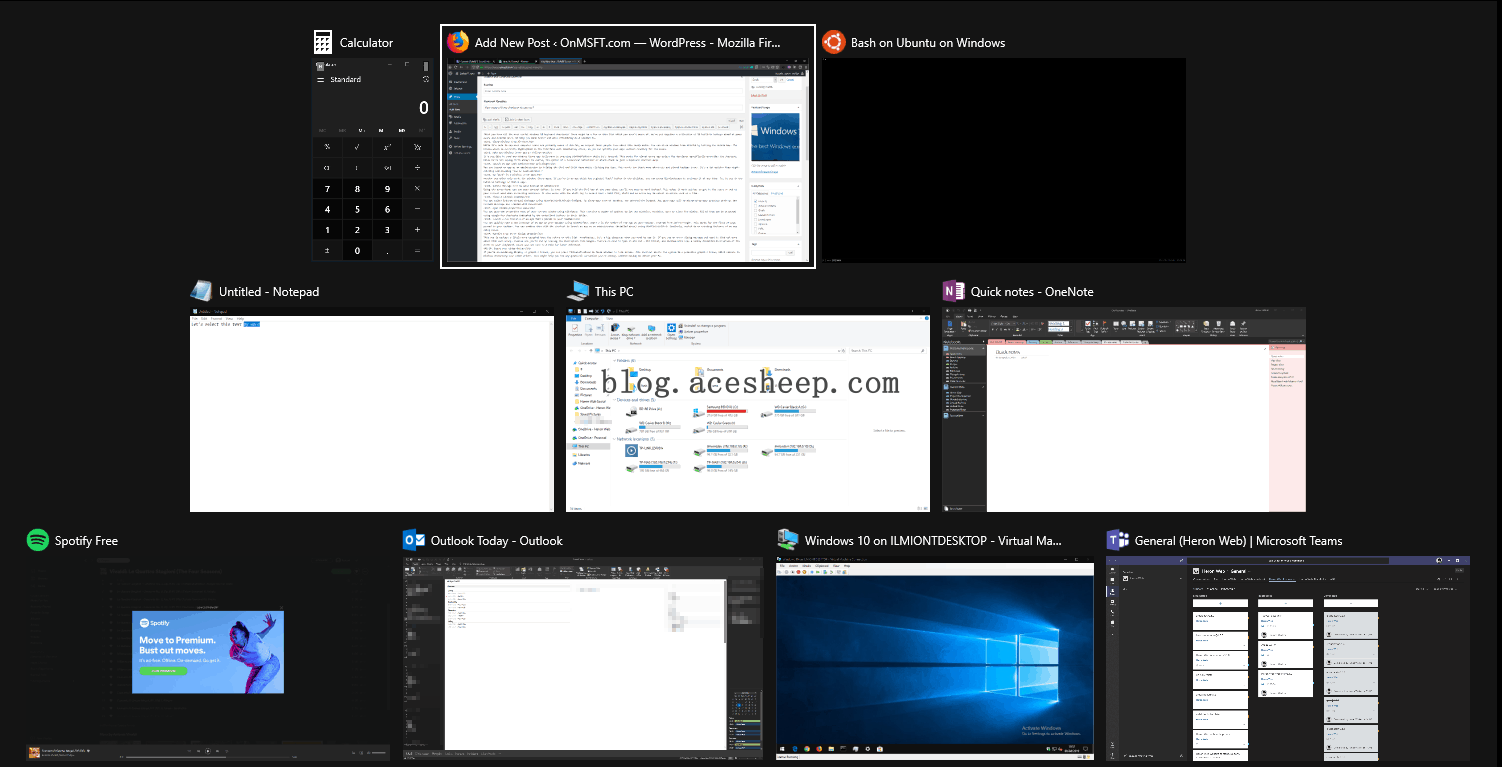Click the Spotify logo icon
Image resolution: width=1502 pixels, height=767 pixels.
click(x=38, y=540)
